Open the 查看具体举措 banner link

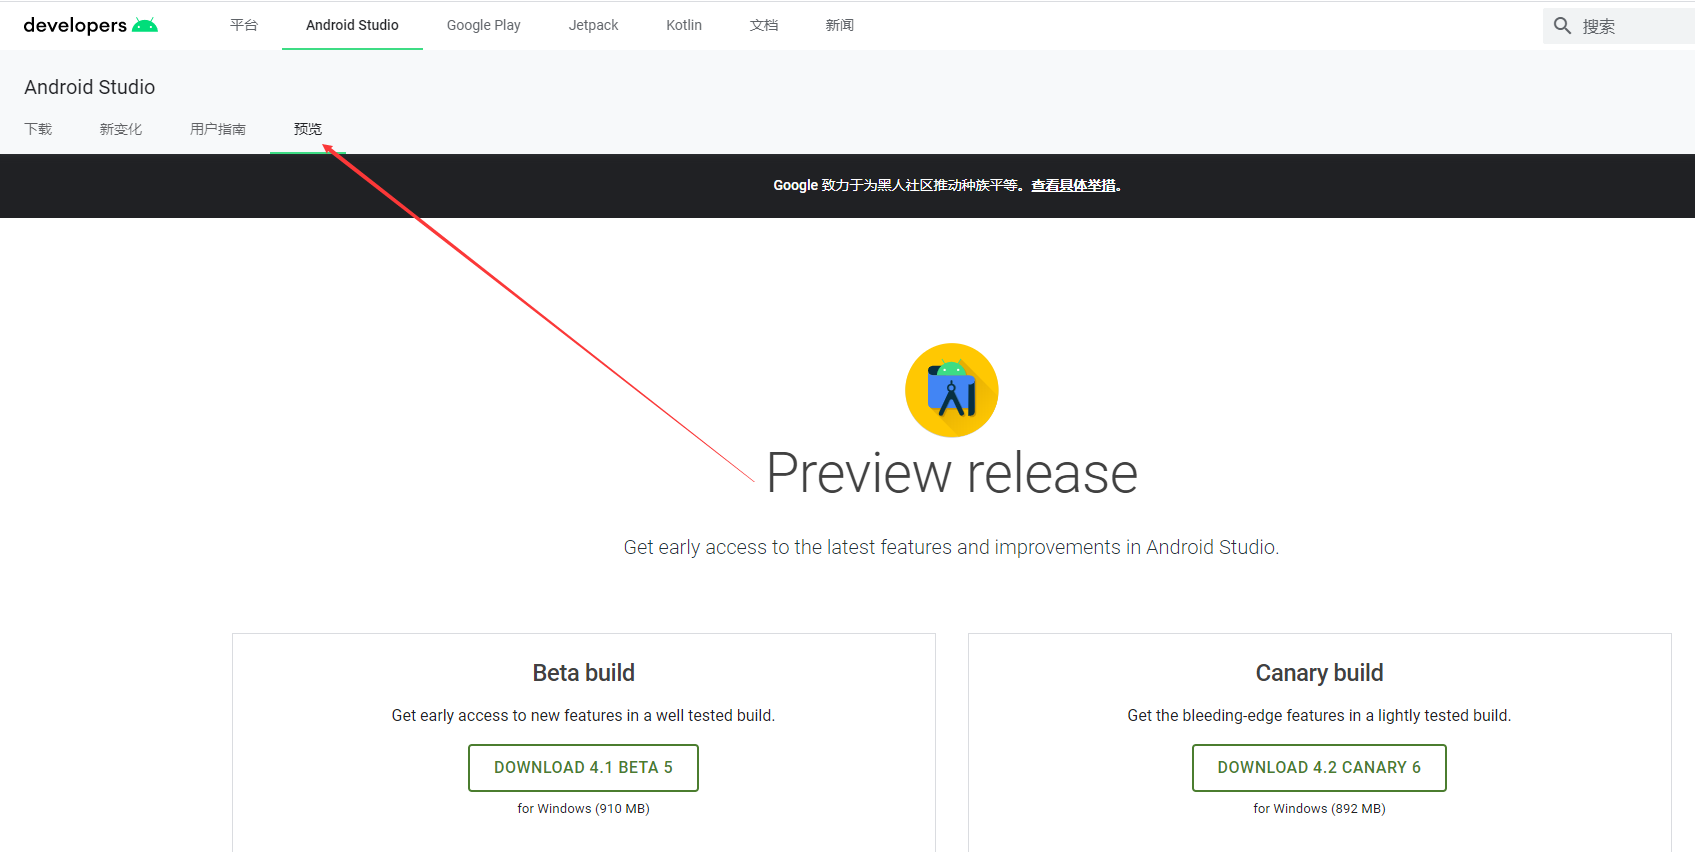pos(1074,185)
